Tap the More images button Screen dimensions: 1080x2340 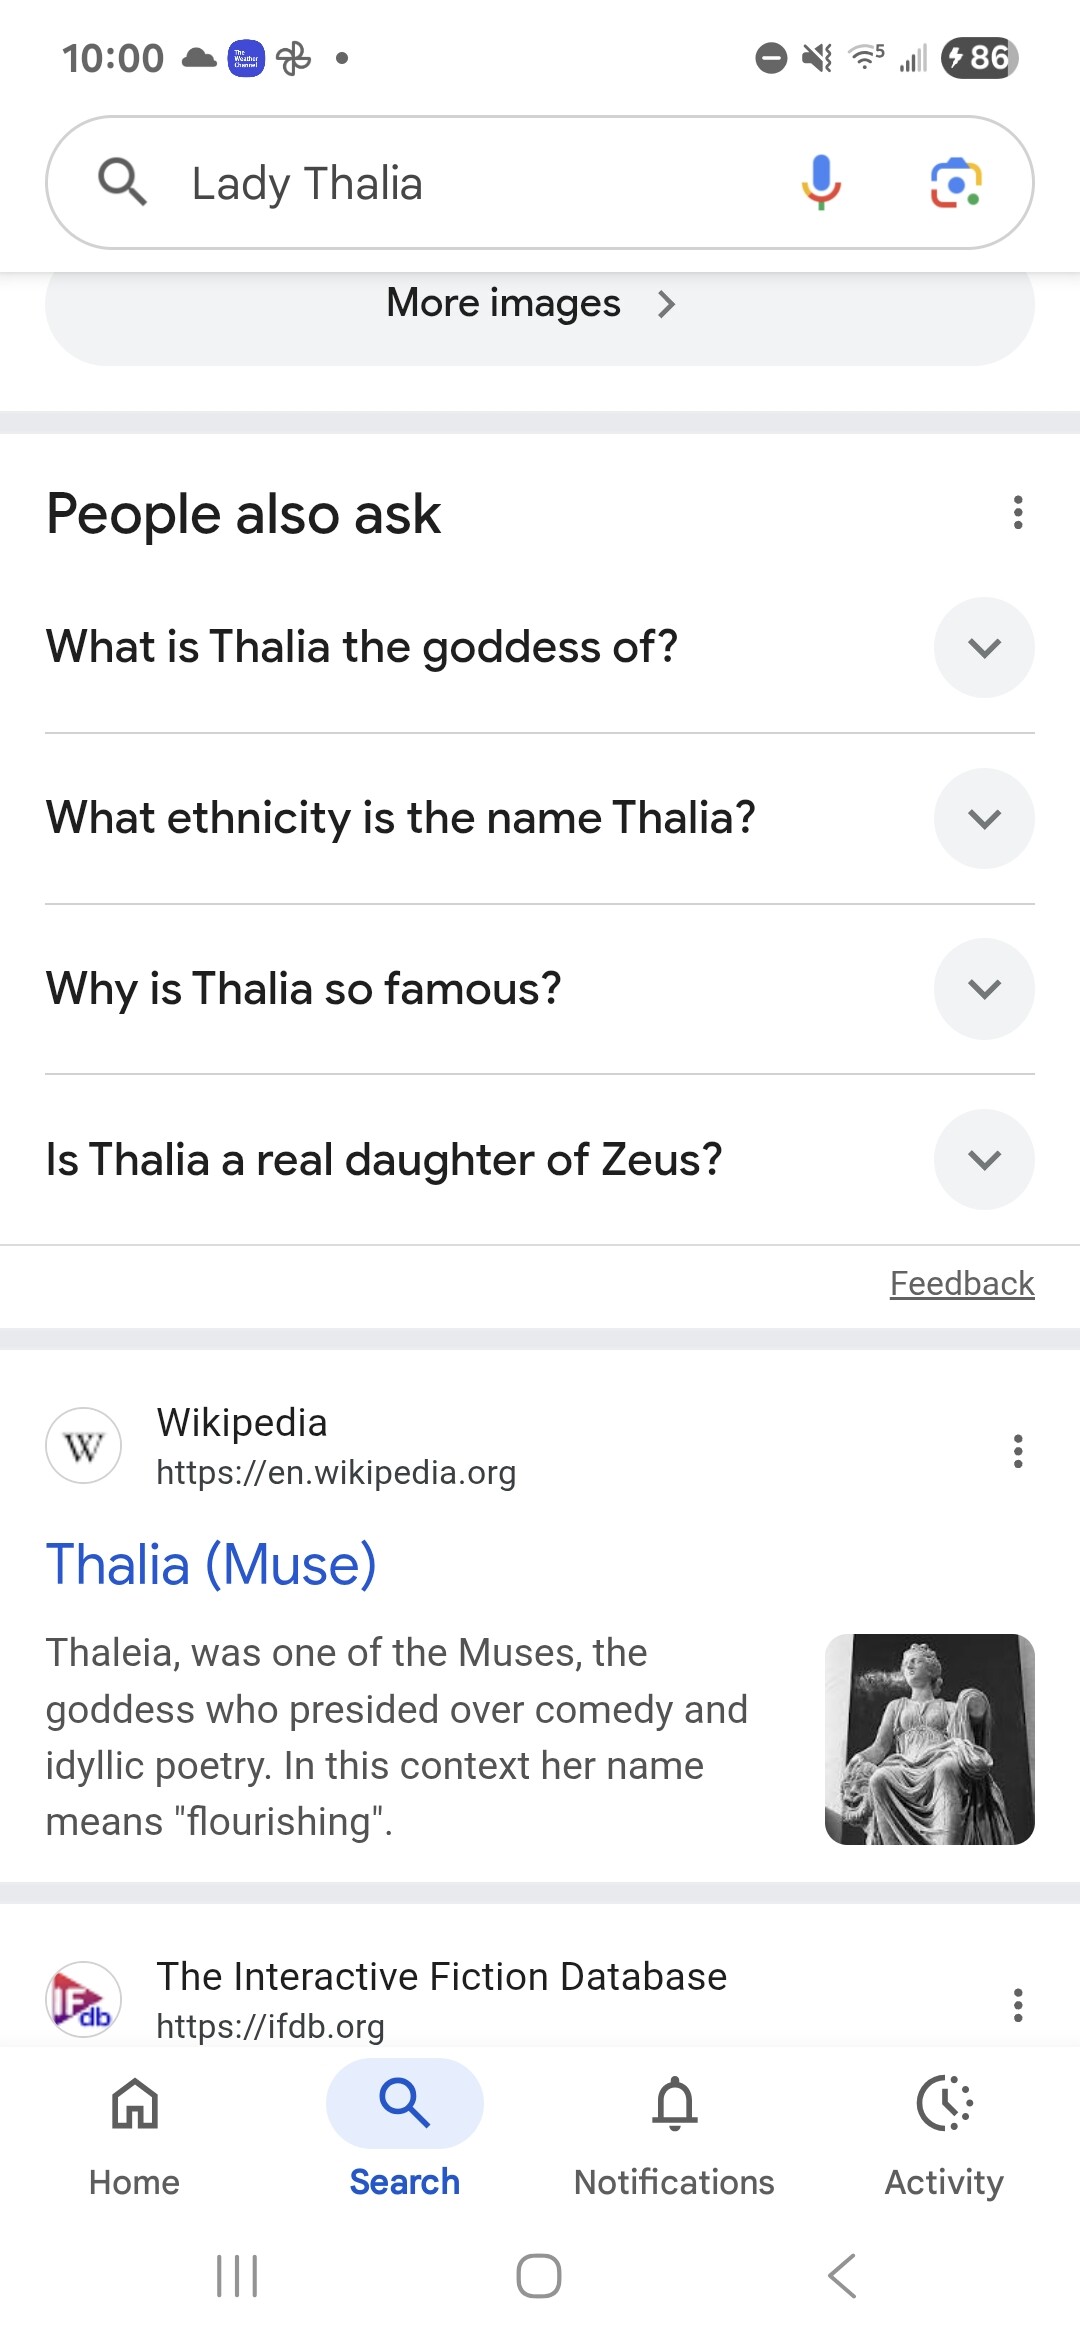[530, 304]
